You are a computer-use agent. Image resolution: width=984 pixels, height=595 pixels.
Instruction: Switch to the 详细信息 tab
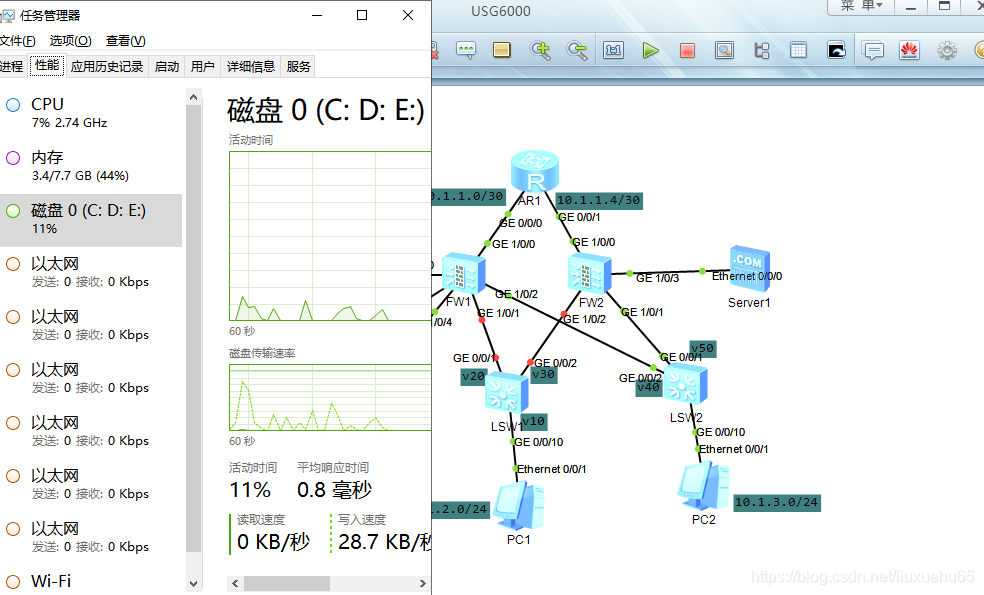(x=251, y=67)
